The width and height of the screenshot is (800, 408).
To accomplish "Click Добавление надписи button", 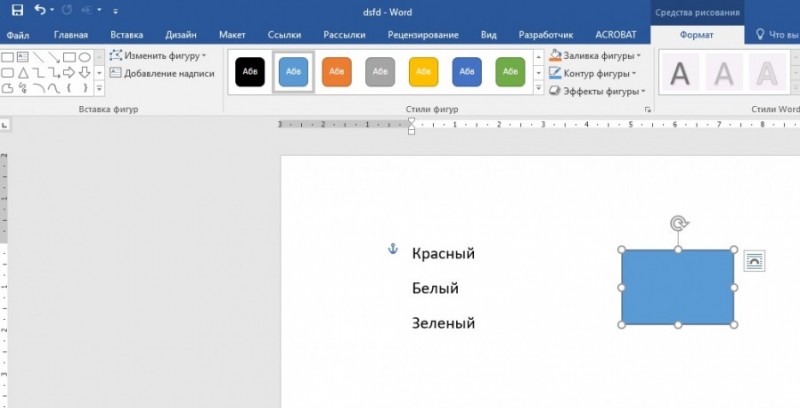I will (x=162, y=73).
